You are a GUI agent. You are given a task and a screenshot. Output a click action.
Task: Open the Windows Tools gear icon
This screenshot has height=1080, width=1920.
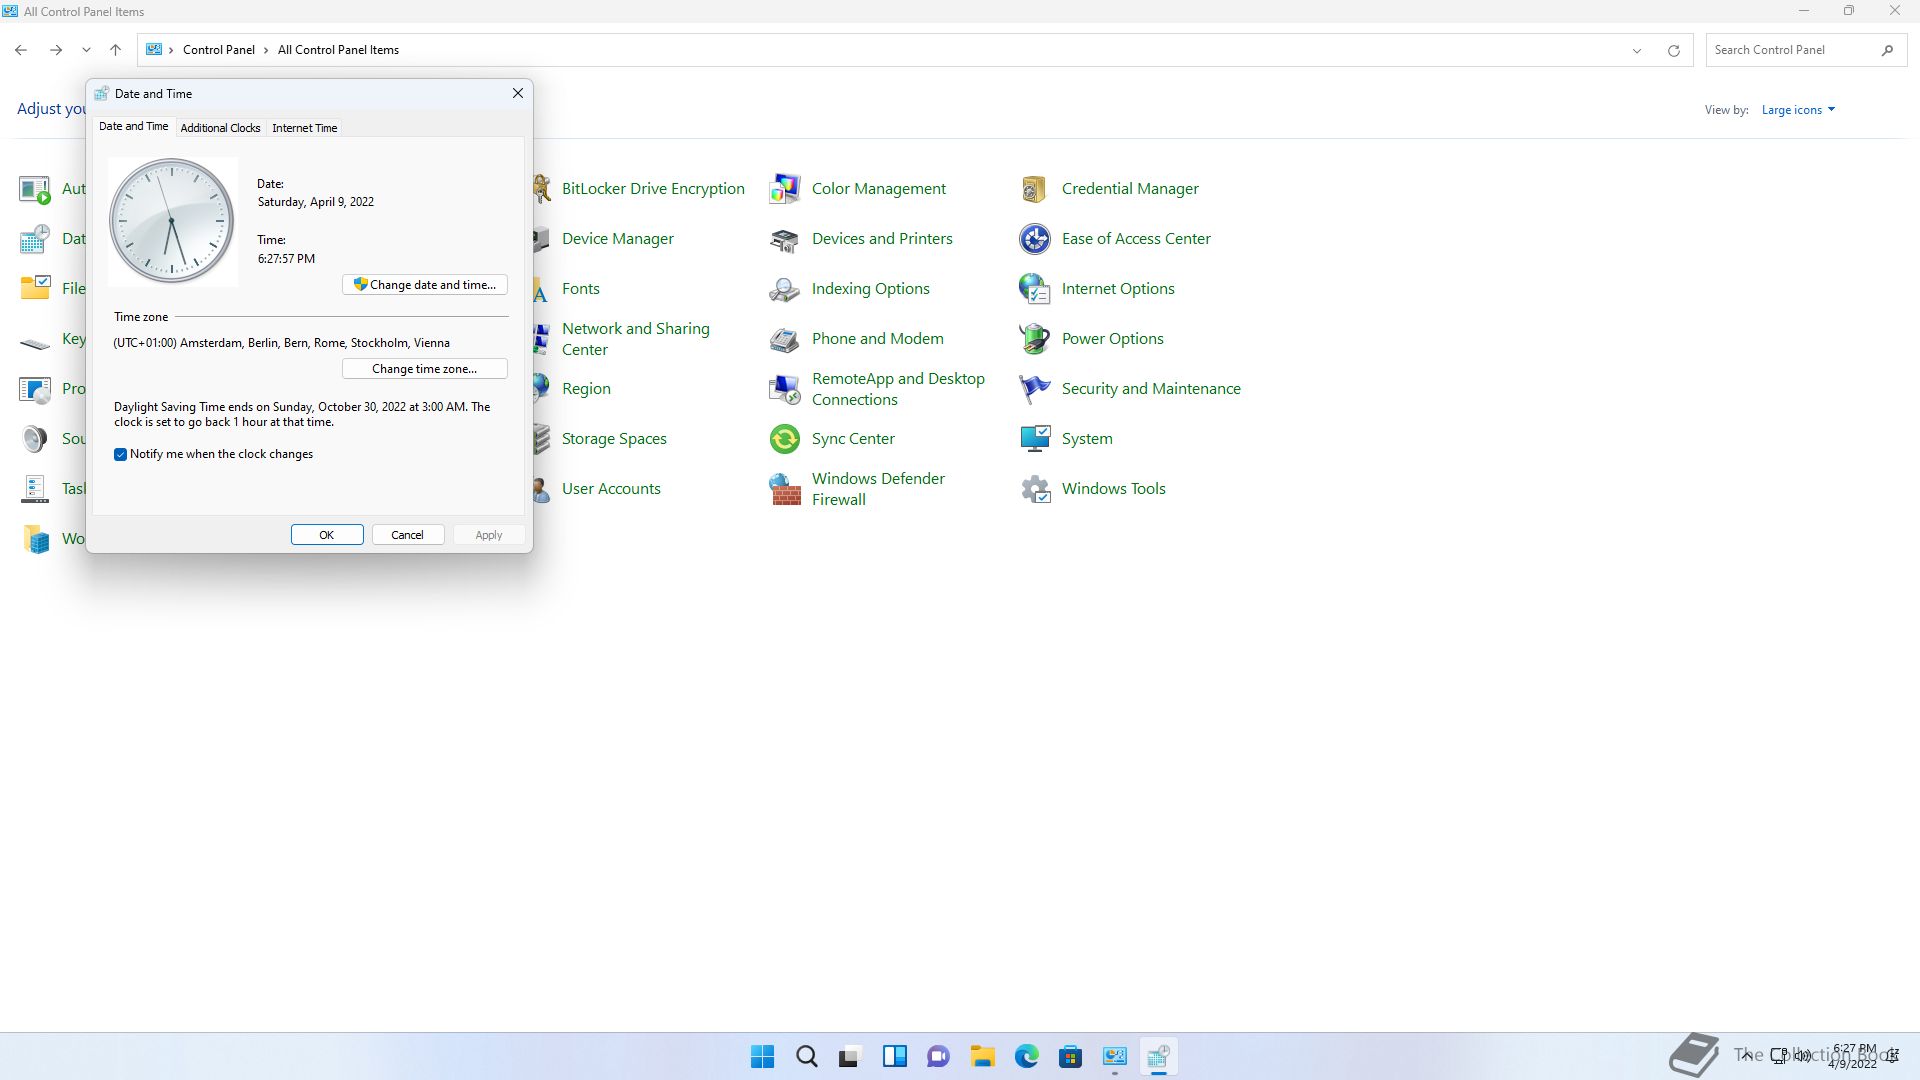click(x=1034, y=488)
